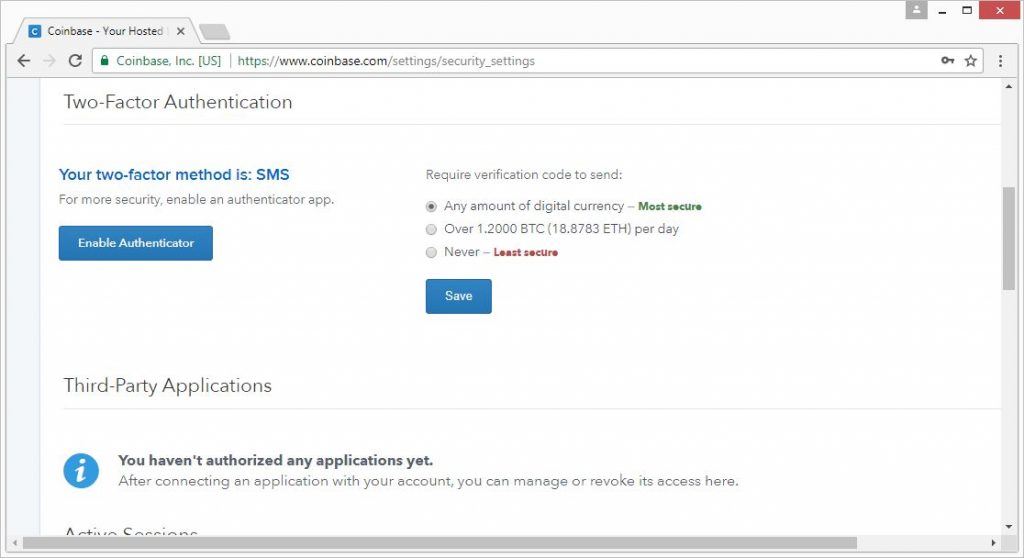Click 'Require verification code to send:' text
This screenshot has height=558, width=1024.
524,174
